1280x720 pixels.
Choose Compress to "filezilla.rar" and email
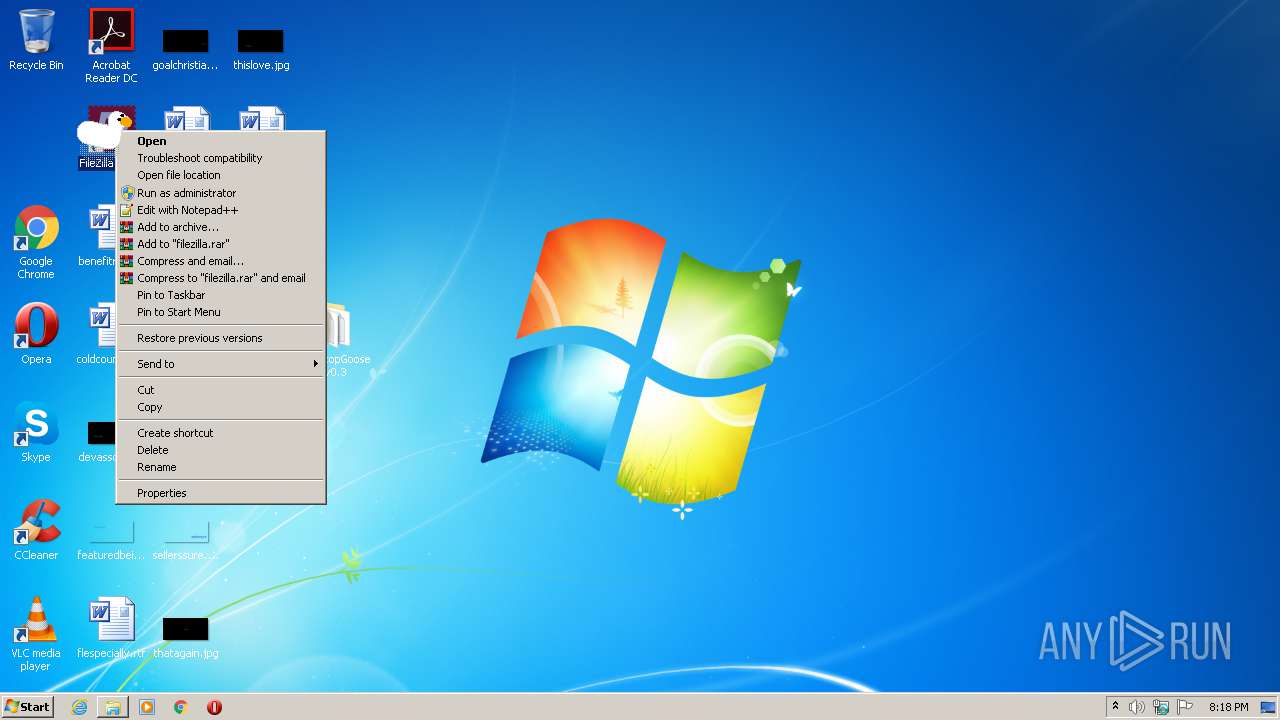pyautogui.click(x=221, y=278)
